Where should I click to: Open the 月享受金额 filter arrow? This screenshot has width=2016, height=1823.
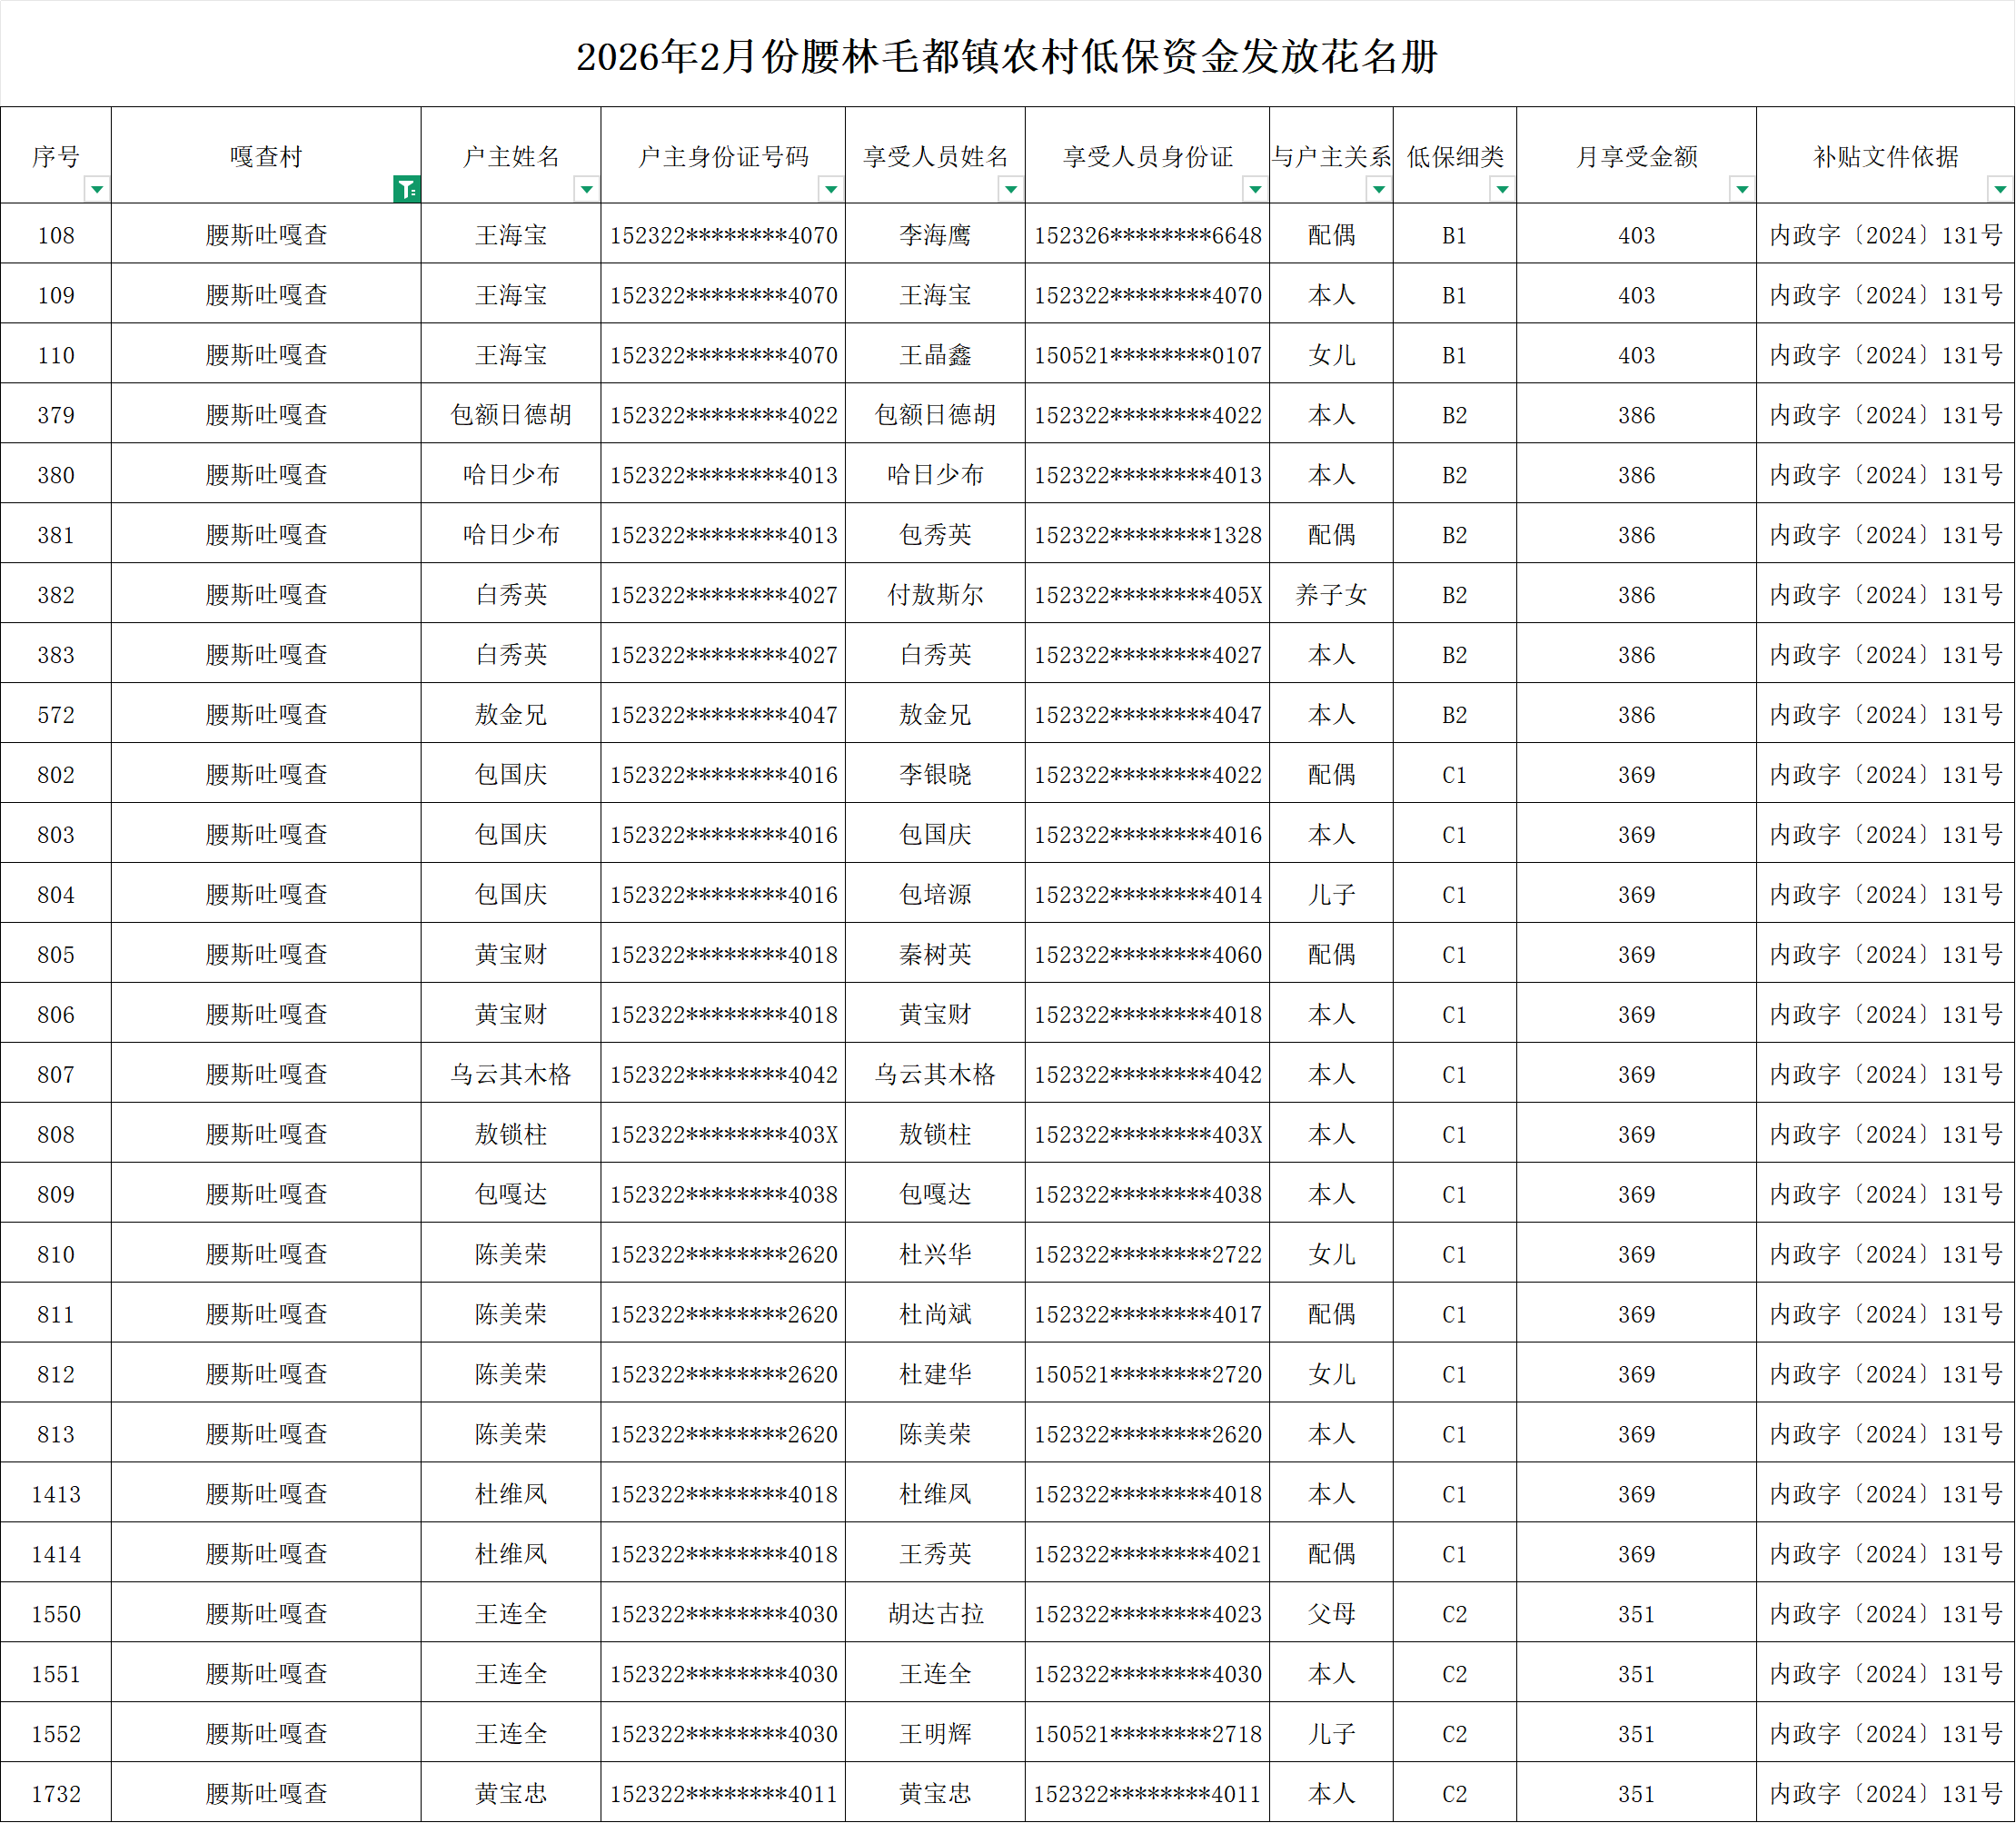coord(1742,189)
